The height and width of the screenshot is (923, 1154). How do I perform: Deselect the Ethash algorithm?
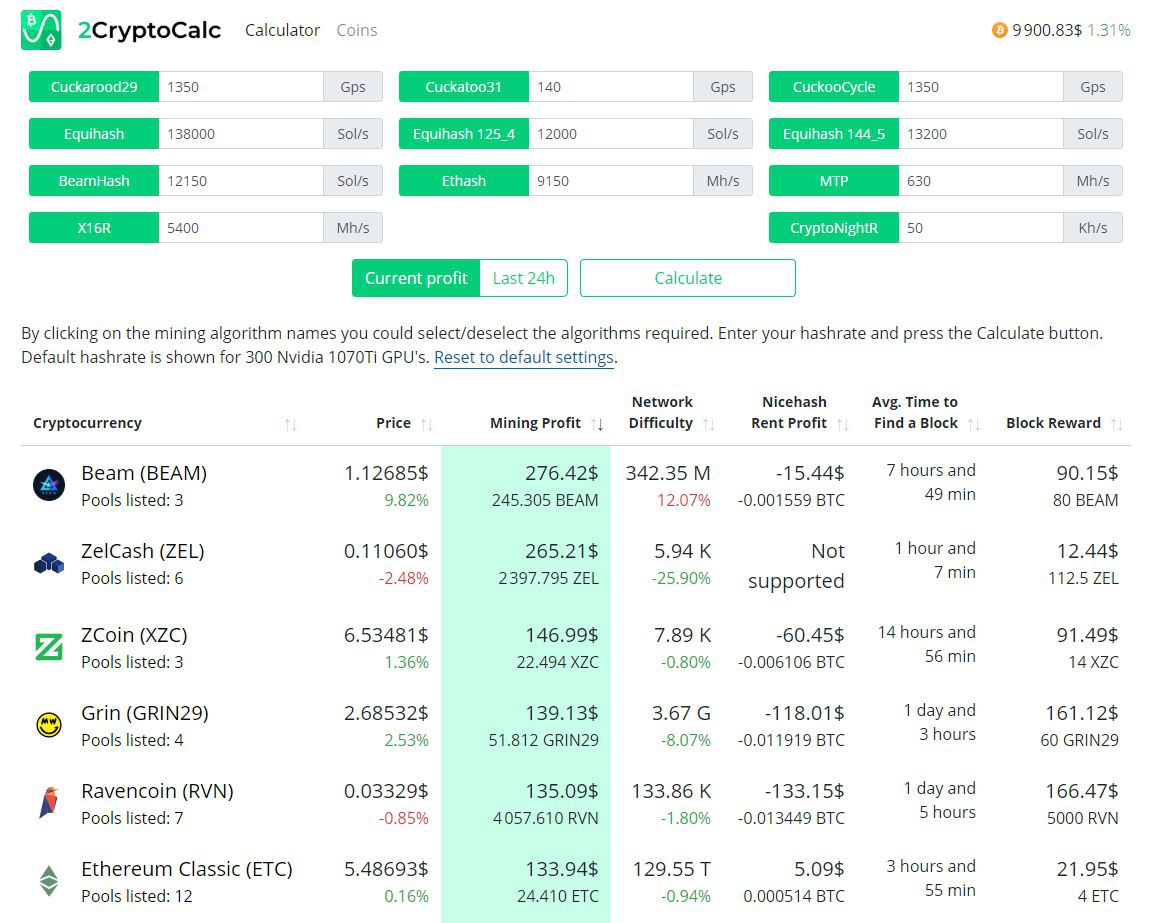(464, 181)
